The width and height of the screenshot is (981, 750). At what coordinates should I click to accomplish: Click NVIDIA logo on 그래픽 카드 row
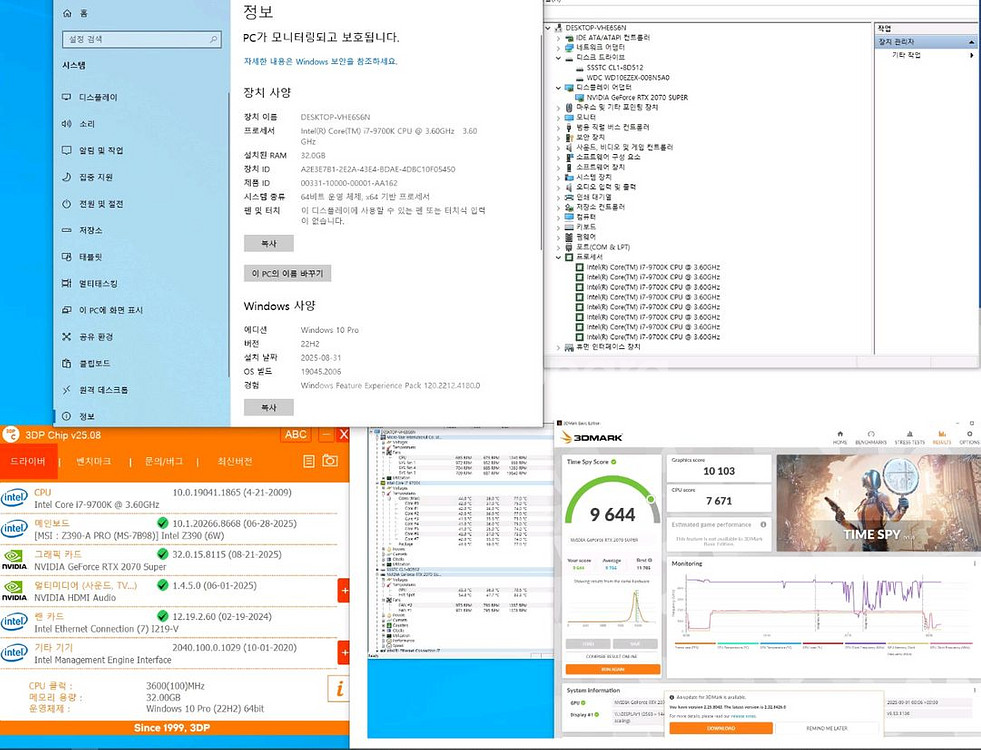[14, 560]
